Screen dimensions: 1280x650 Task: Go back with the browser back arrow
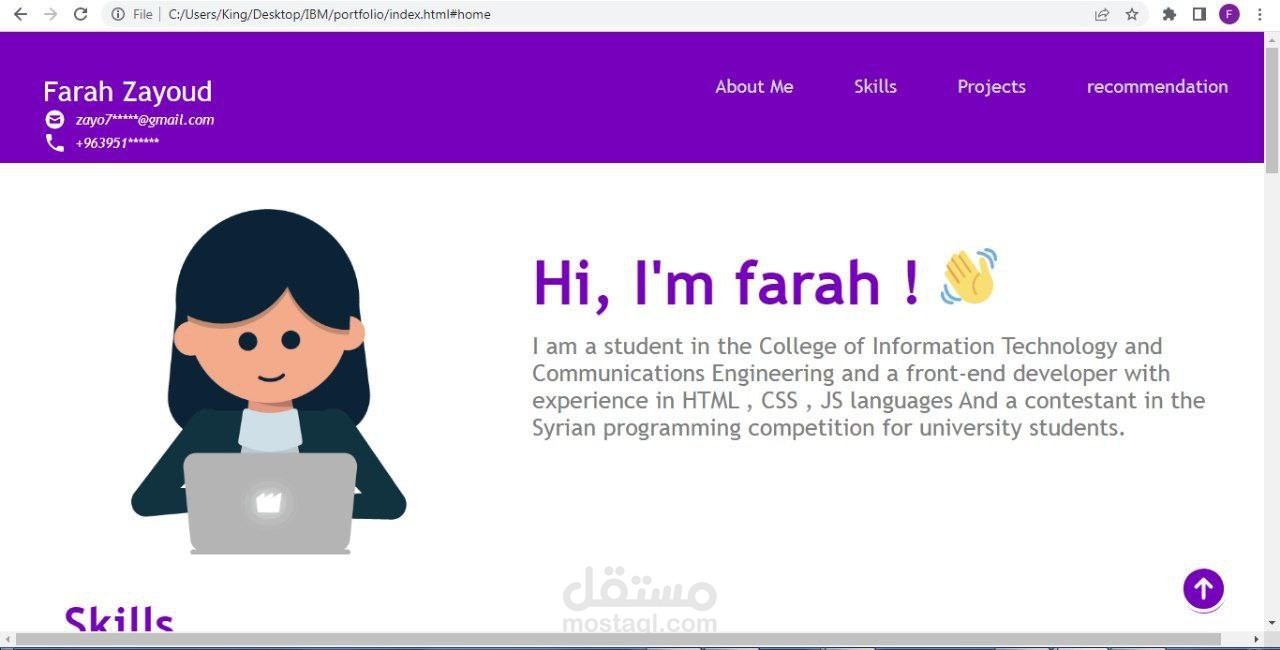[20, 14]
